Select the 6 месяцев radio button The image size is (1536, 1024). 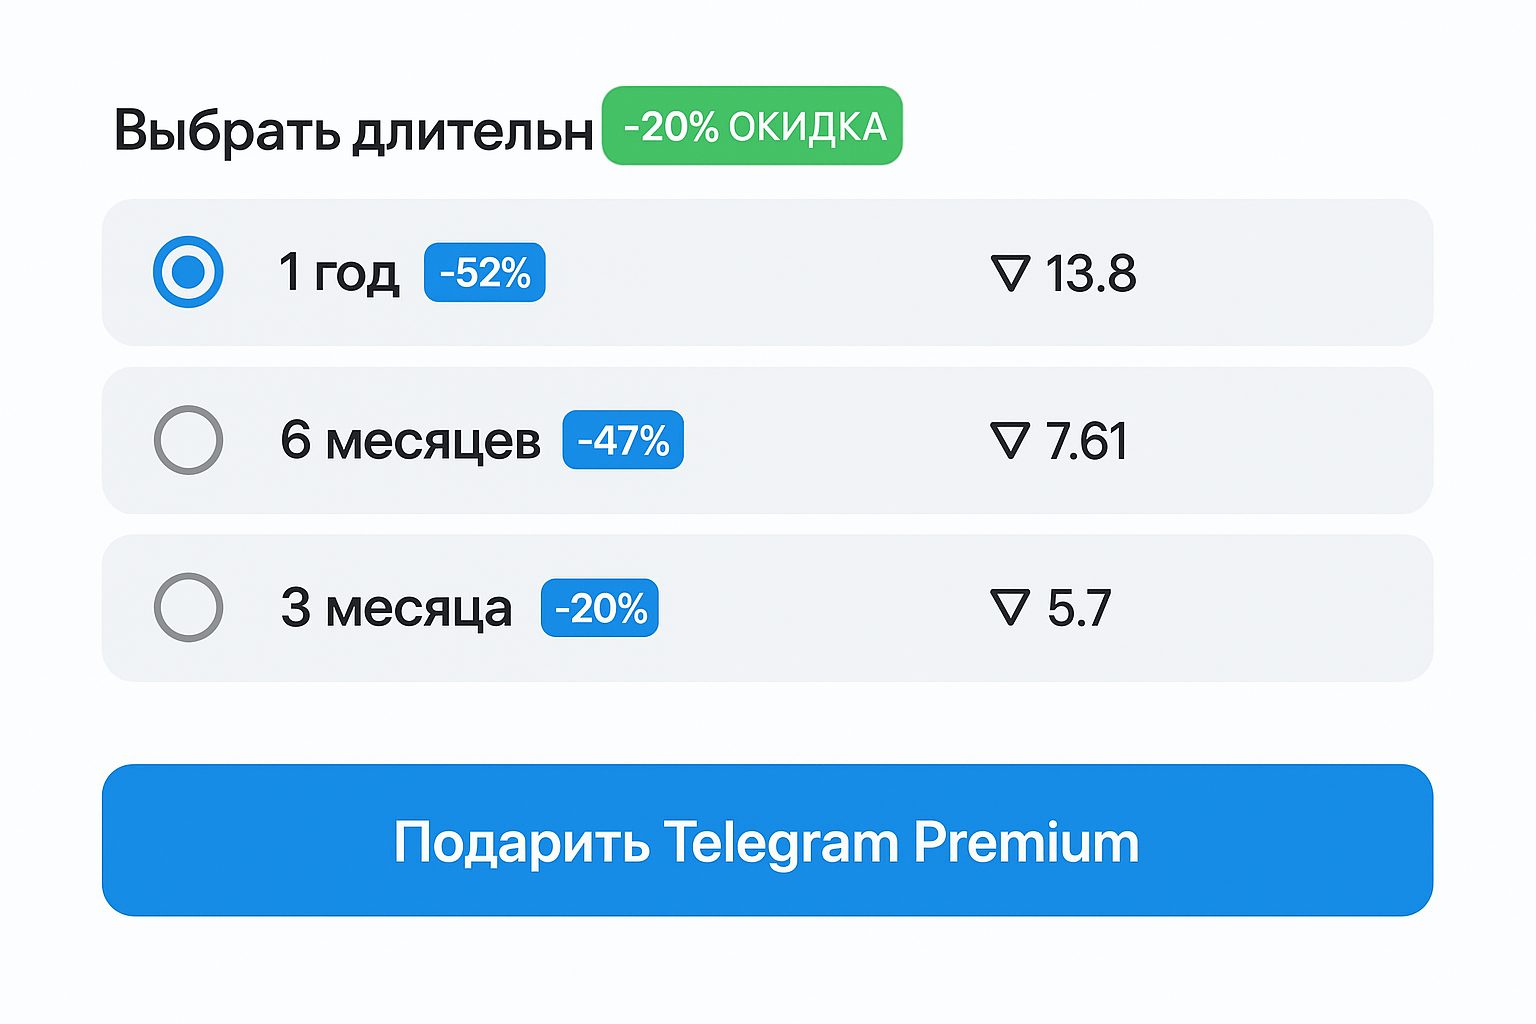[188, 440]
